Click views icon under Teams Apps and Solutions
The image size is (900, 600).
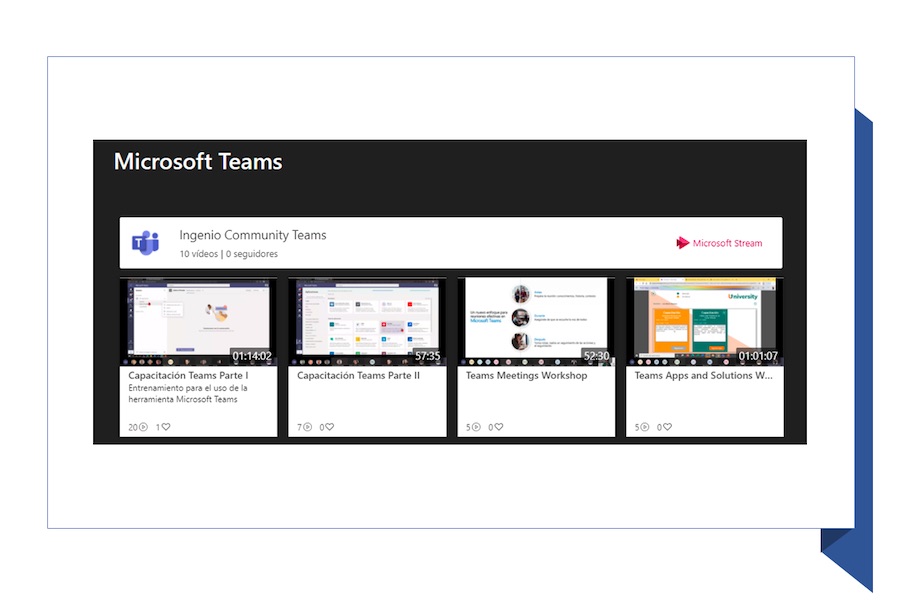[645, 427]
